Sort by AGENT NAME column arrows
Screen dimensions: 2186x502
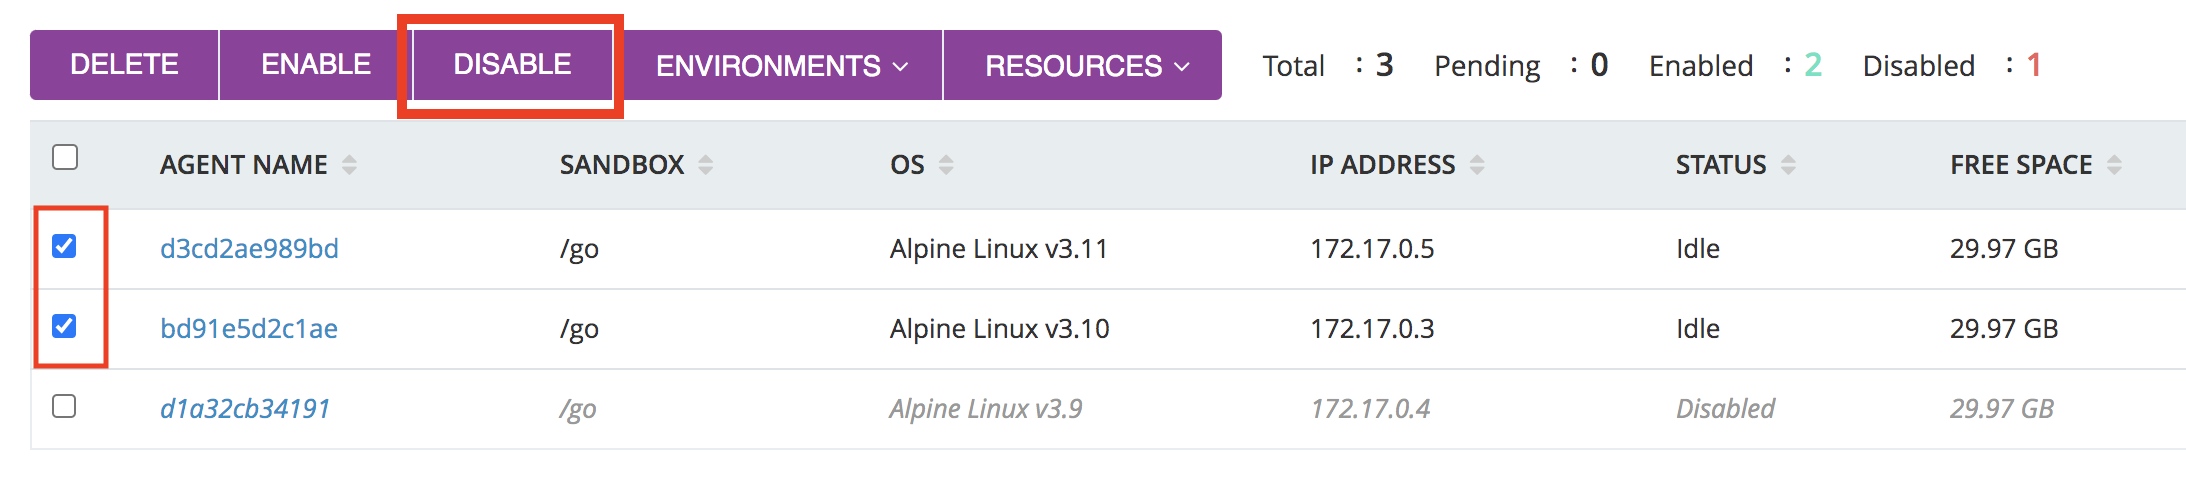pyautogui.click(x=349, y=165)
